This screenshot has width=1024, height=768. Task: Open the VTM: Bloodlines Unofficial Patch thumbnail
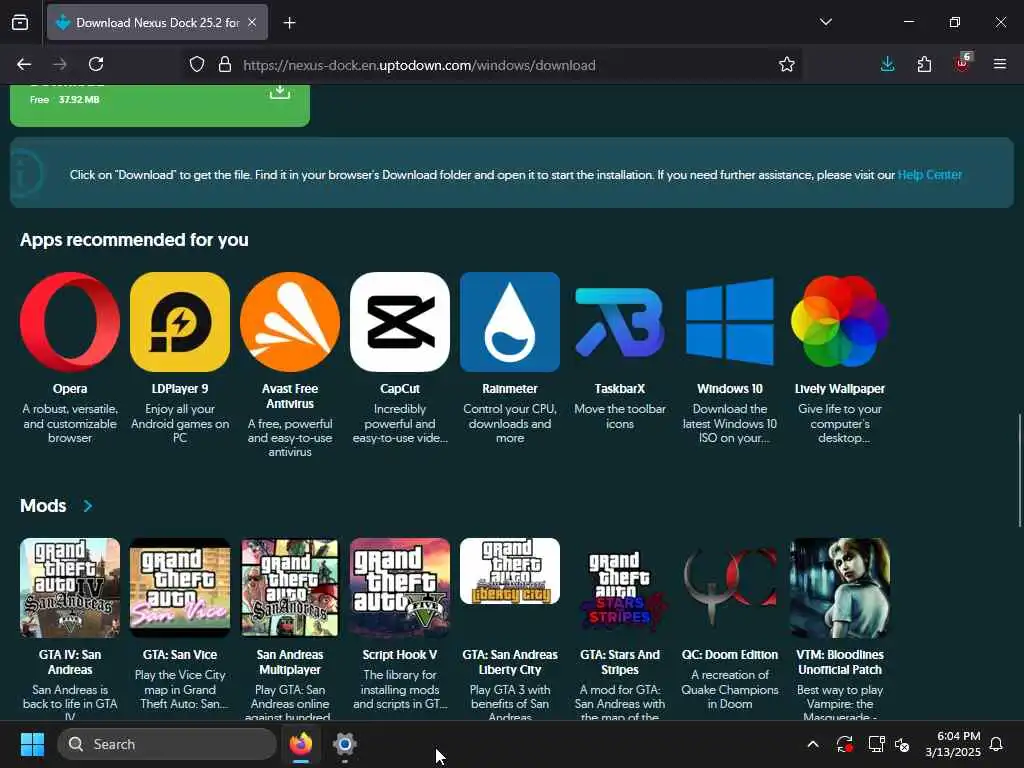point(840,588)
